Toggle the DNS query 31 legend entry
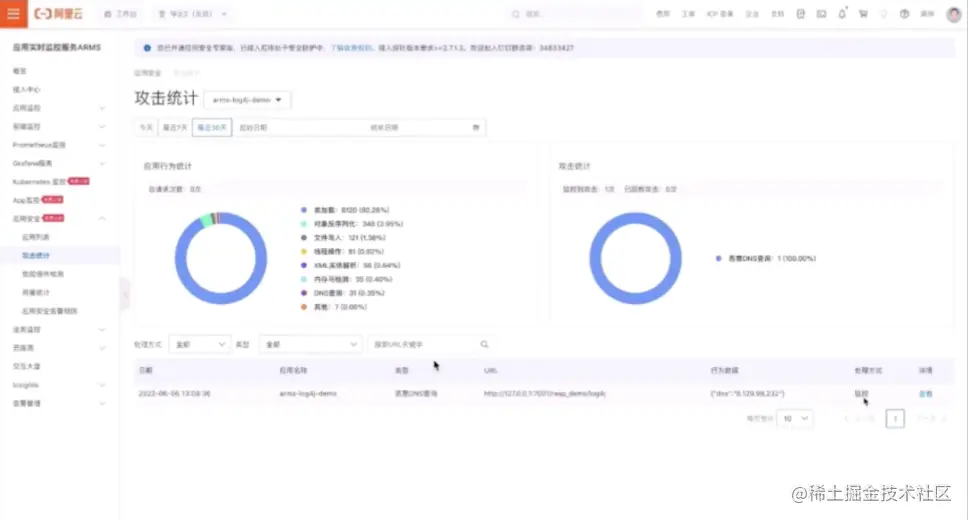 tap(343, 293)
